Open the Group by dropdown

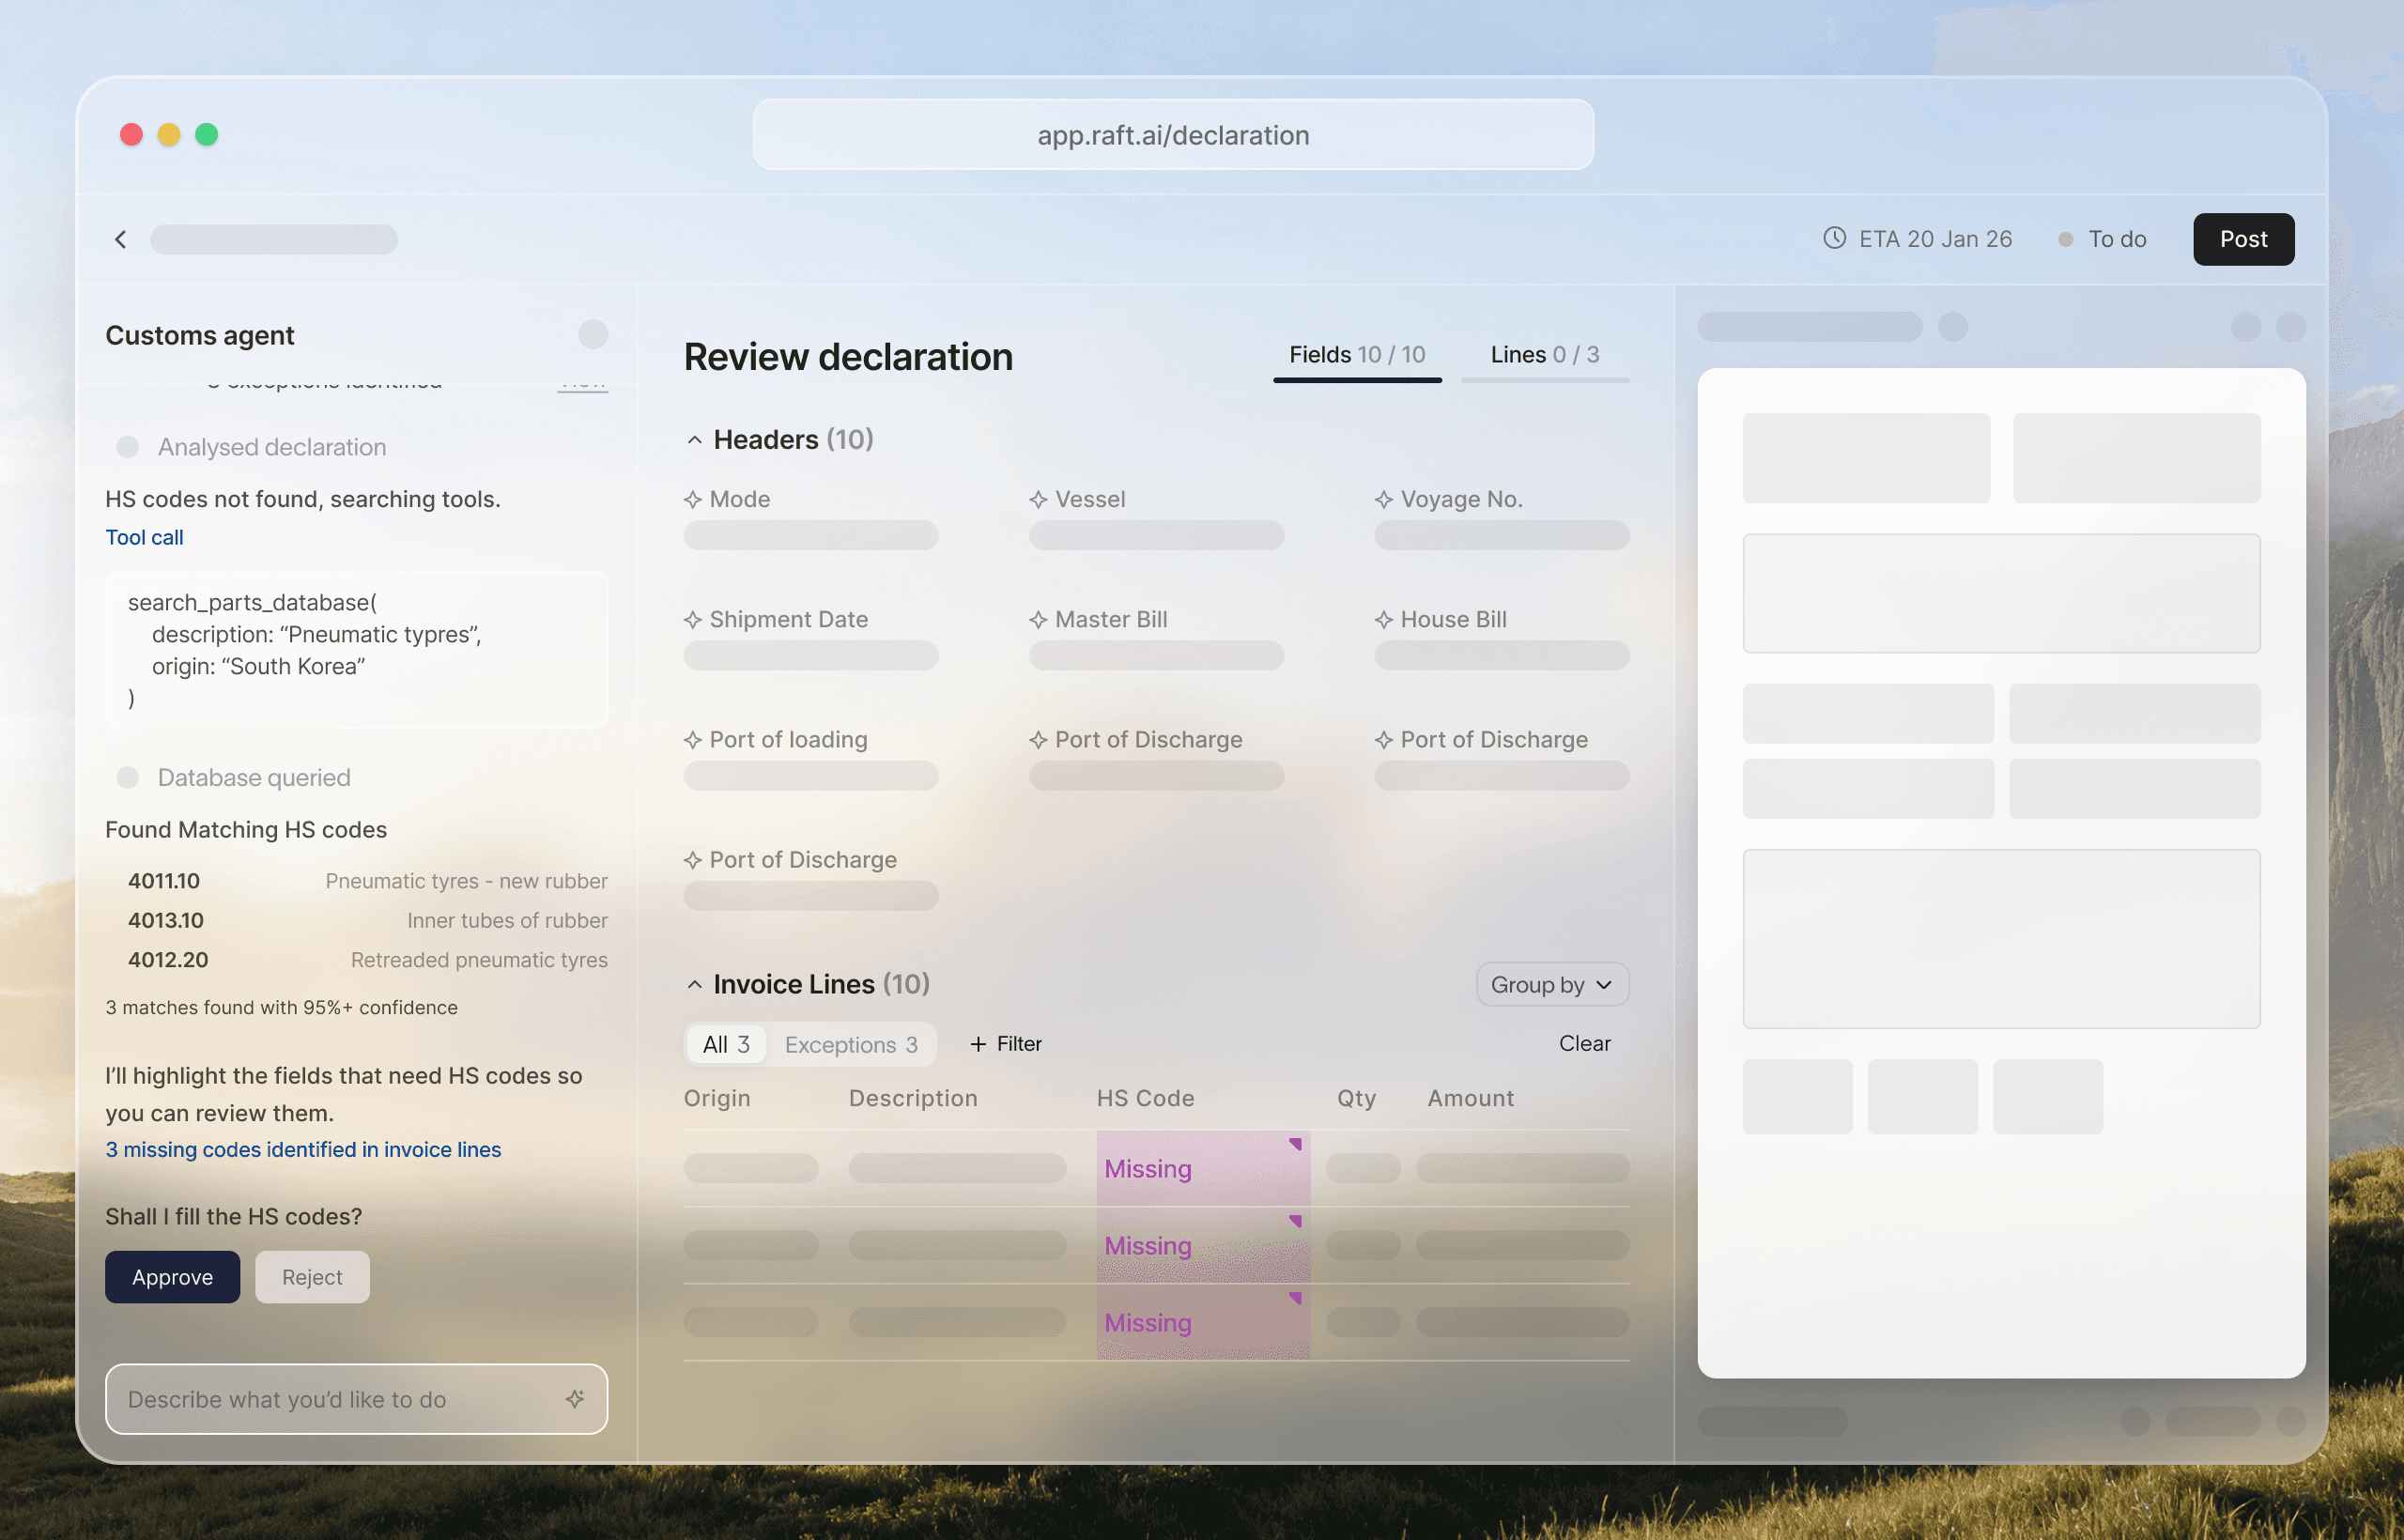[x=1551, y=984]
